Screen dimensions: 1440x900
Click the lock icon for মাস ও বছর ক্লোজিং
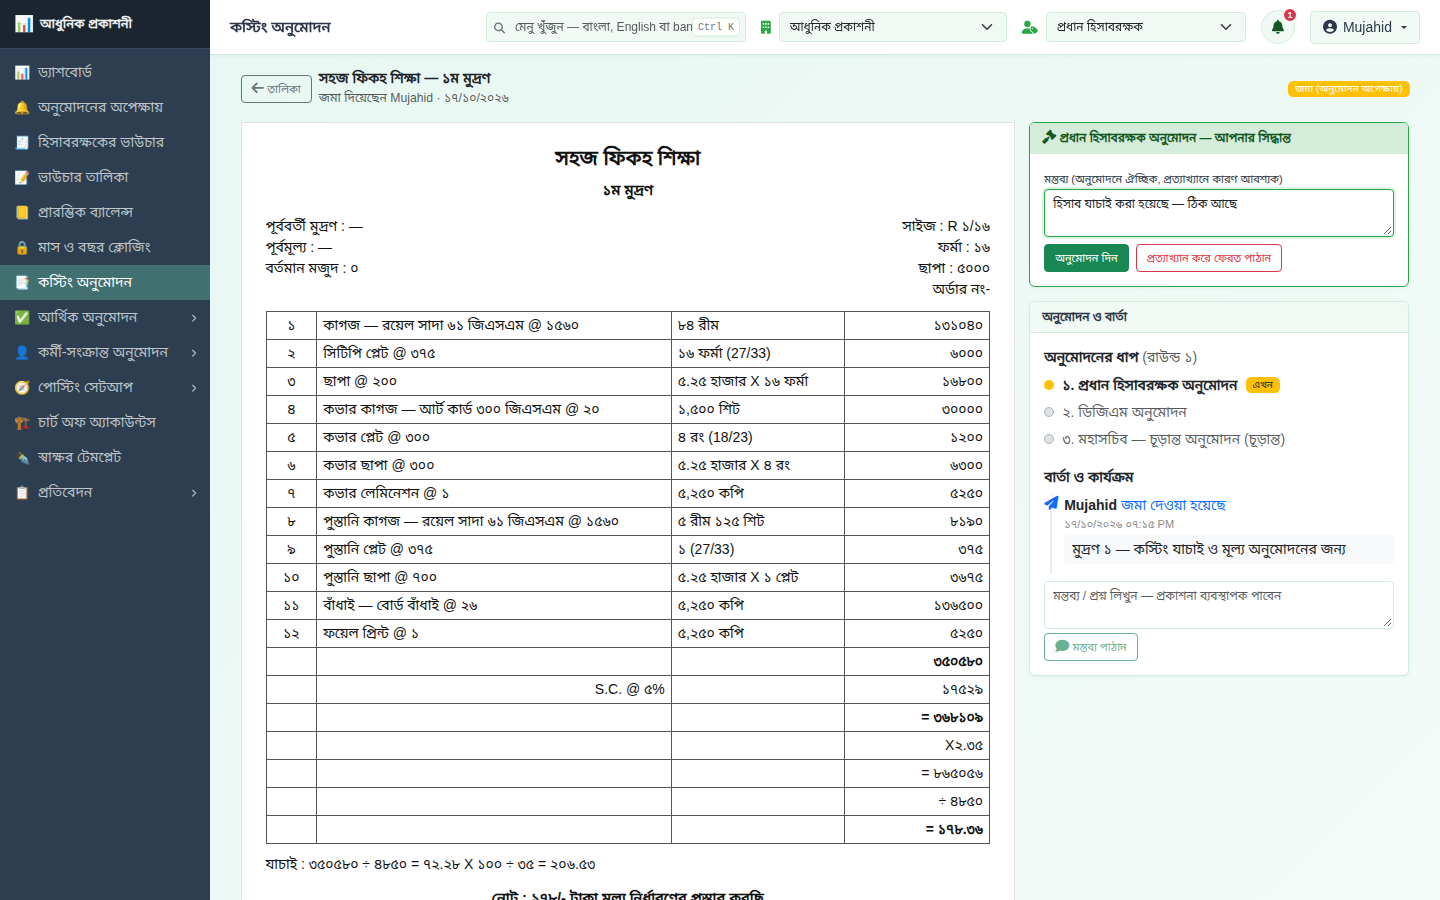pyautogui.click(x=22, y=248)
